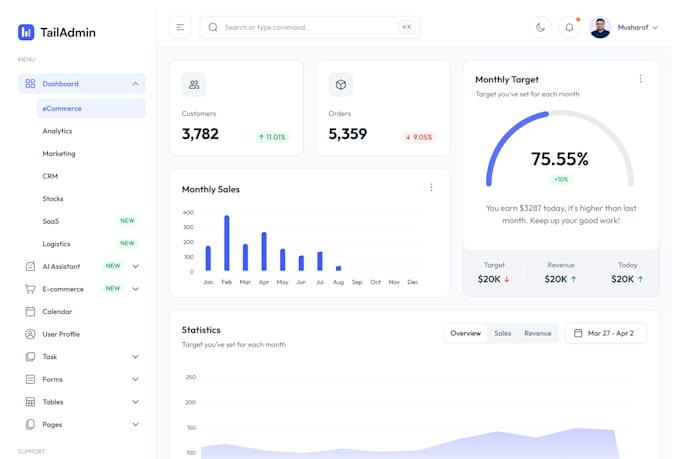Open the Monthly Sales options menu
The width and height of the screenshot is (680, 459).
pyautogui.click(x=431, y=187)
